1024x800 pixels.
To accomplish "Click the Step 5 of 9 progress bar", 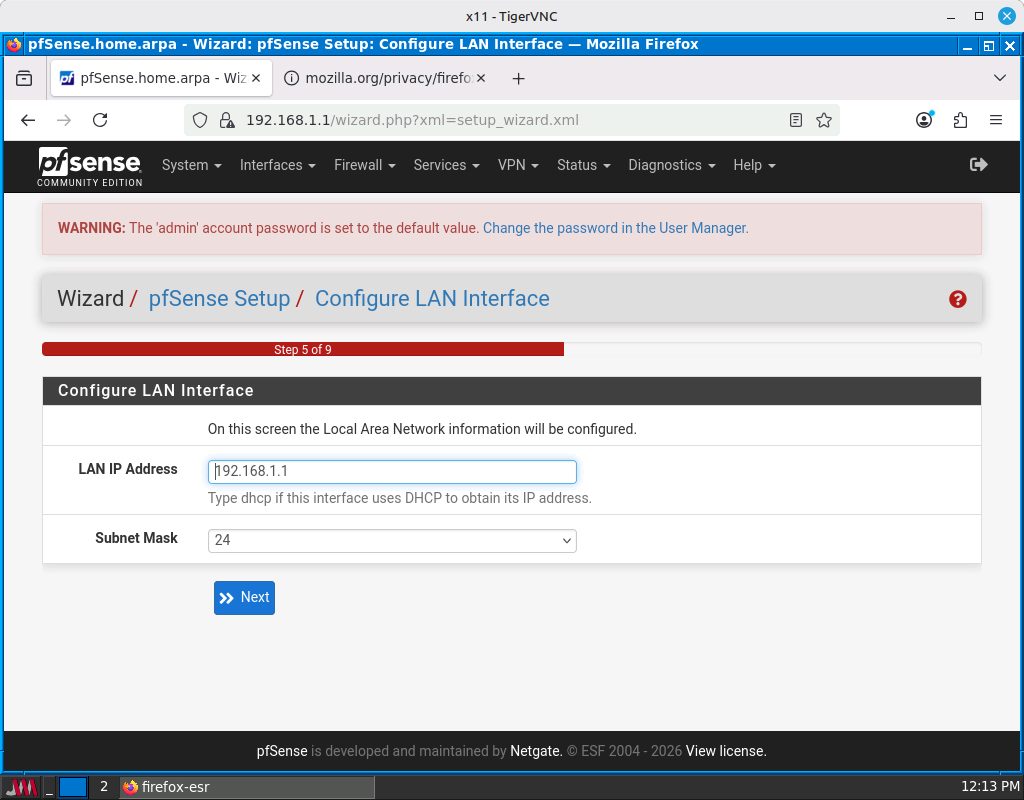I will click(x=303, y=350).
